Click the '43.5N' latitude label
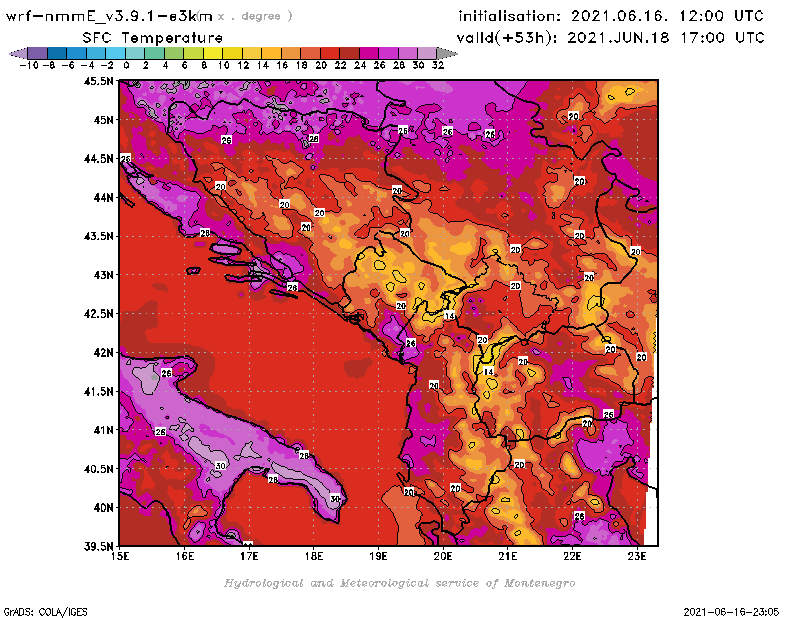 [x=97, y=236]
